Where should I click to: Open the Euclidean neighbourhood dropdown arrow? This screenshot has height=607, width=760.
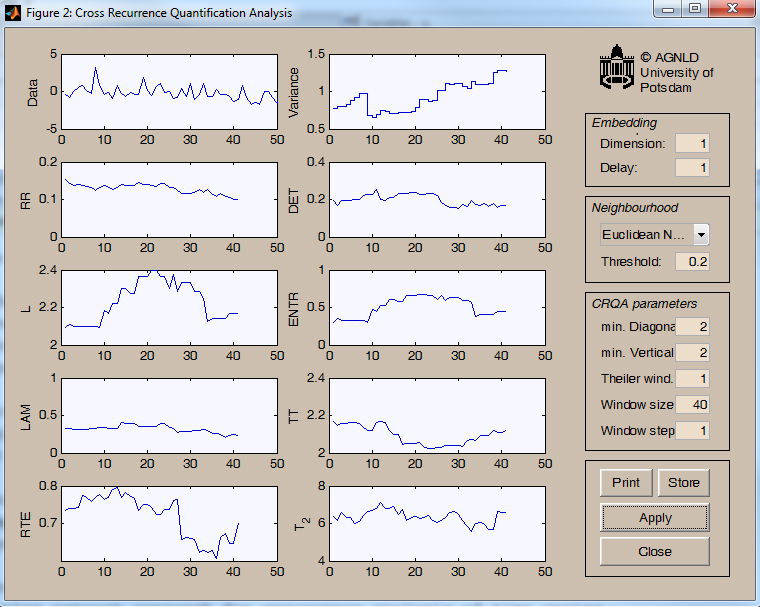701,235
